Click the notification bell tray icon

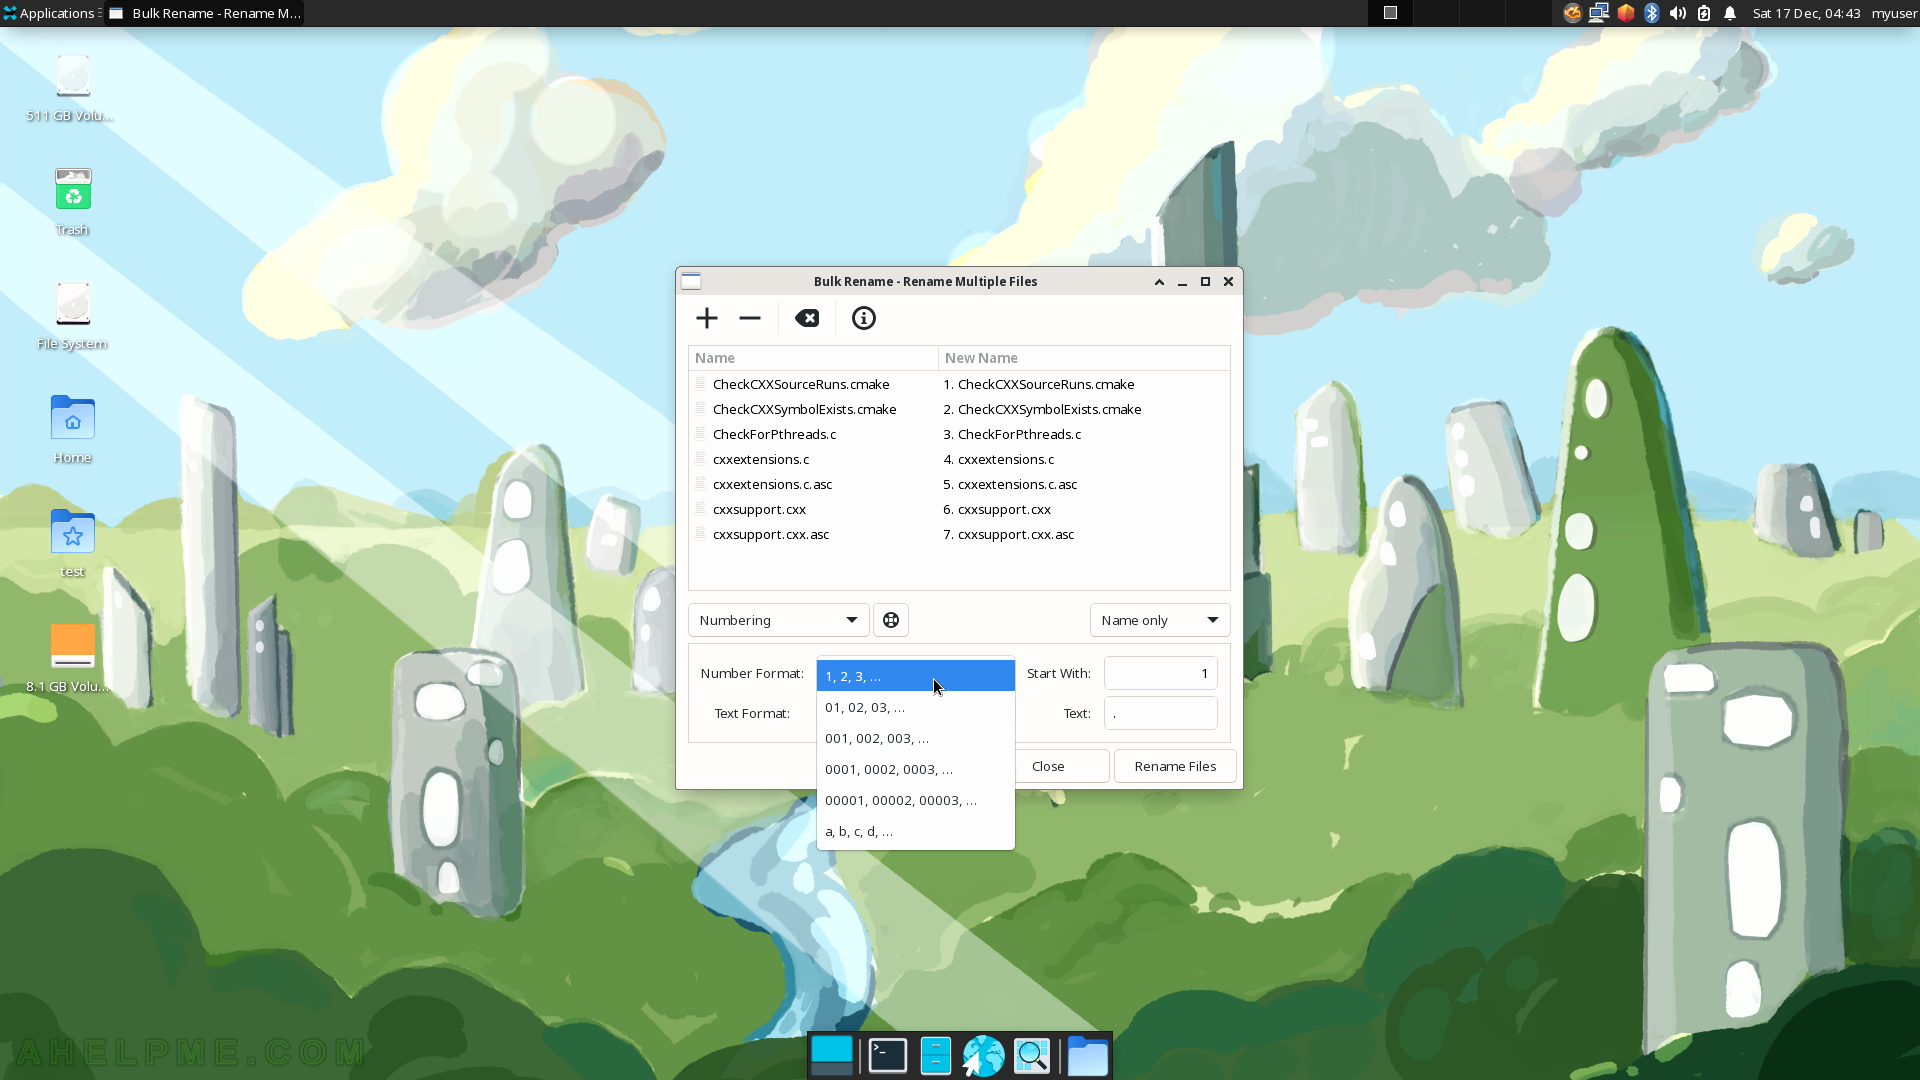click(1730, 13)
